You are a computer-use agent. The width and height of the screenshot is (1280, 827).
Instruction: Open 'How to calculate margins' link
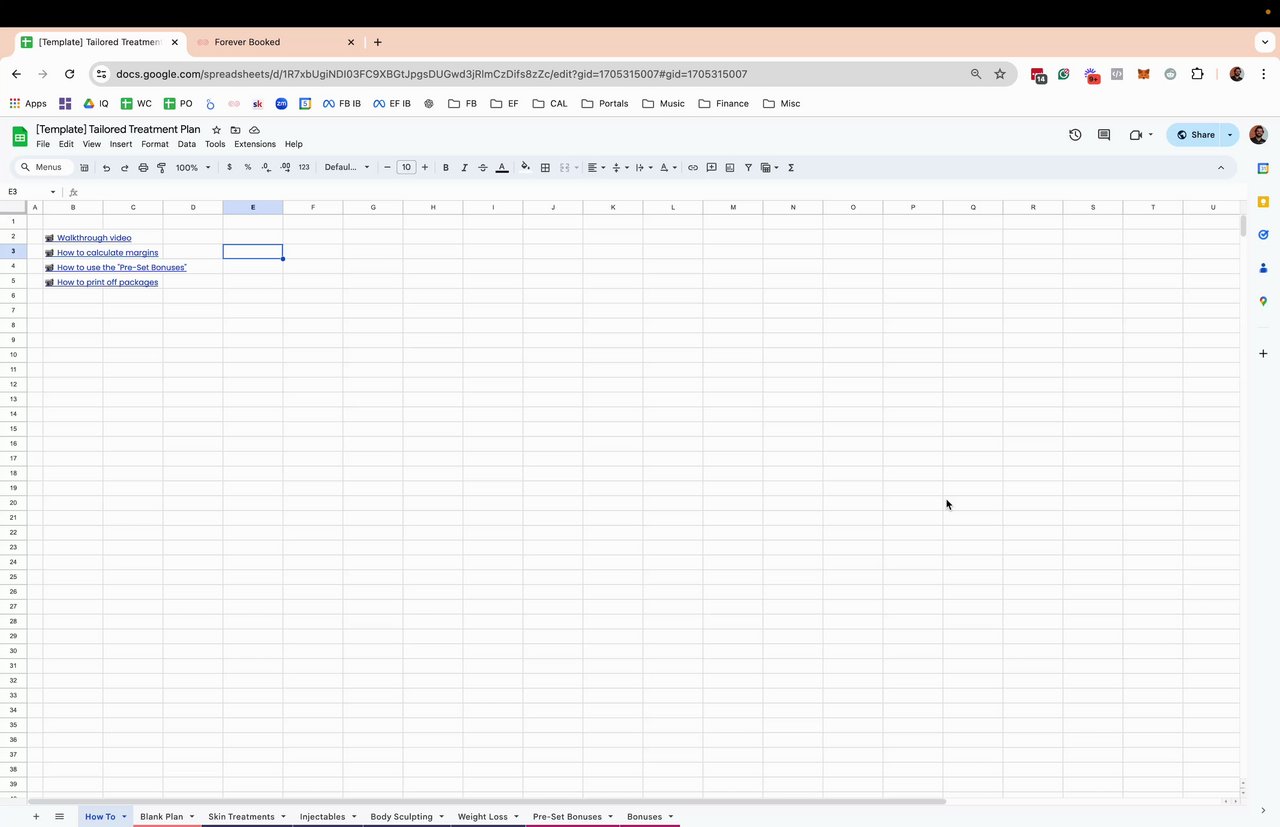click(x=107, y=253)
